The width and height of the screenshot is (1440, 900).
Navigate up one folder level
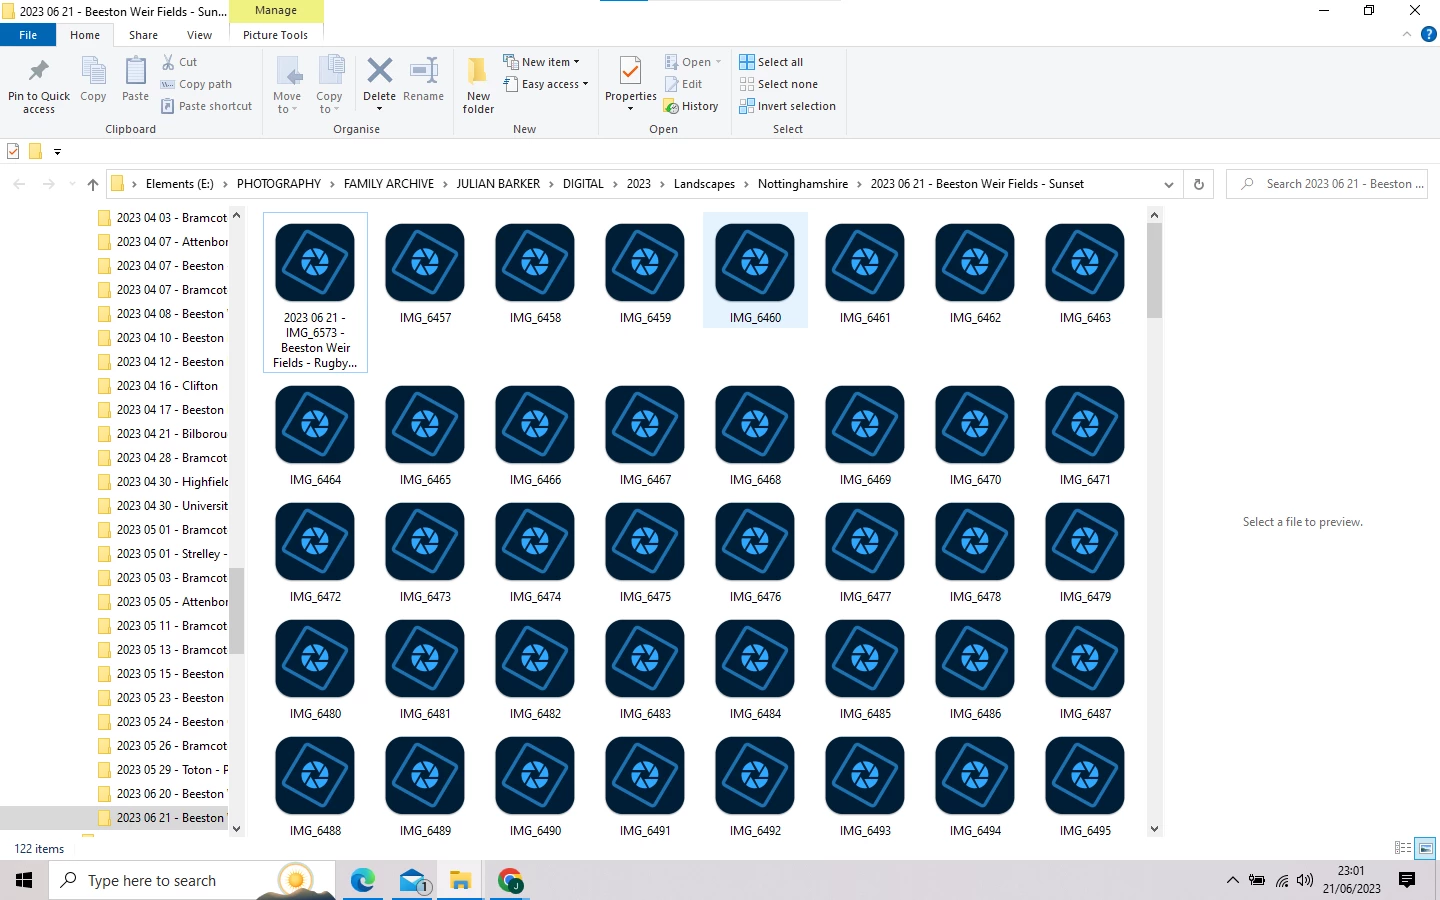tap(93, 184)
